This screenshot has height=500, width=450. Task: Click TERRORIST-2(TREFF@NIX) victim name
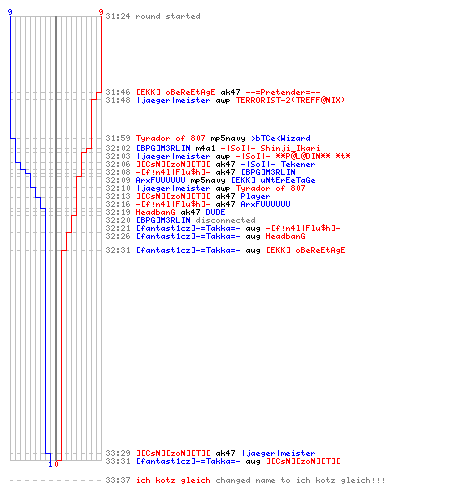pos(290,100)
